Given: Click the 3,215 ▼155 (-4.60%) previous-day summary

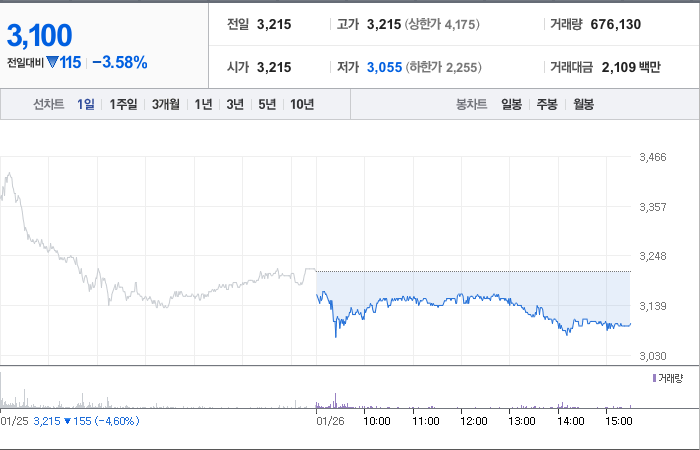Looking at the screenshot, I should pos(86,421).
